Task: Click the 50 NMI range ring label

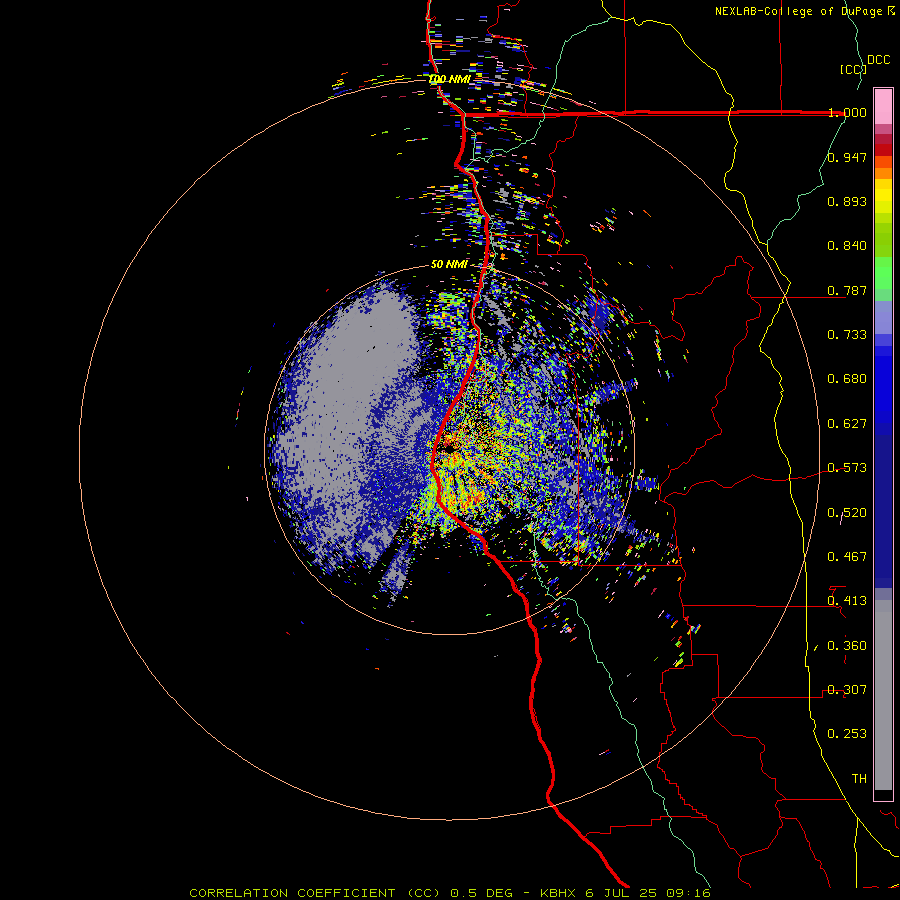Action: pyautogui.click(x=449, y=264)
